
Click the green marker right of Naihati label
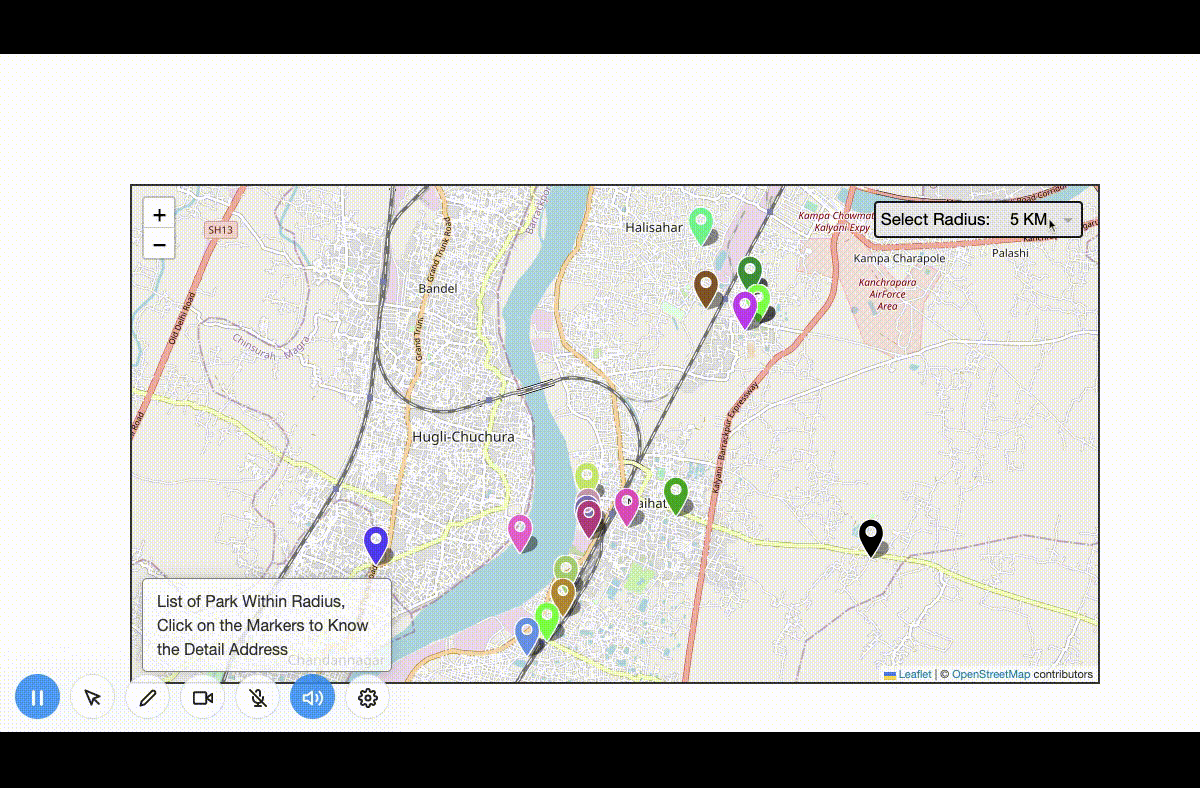tap(676, 495)
